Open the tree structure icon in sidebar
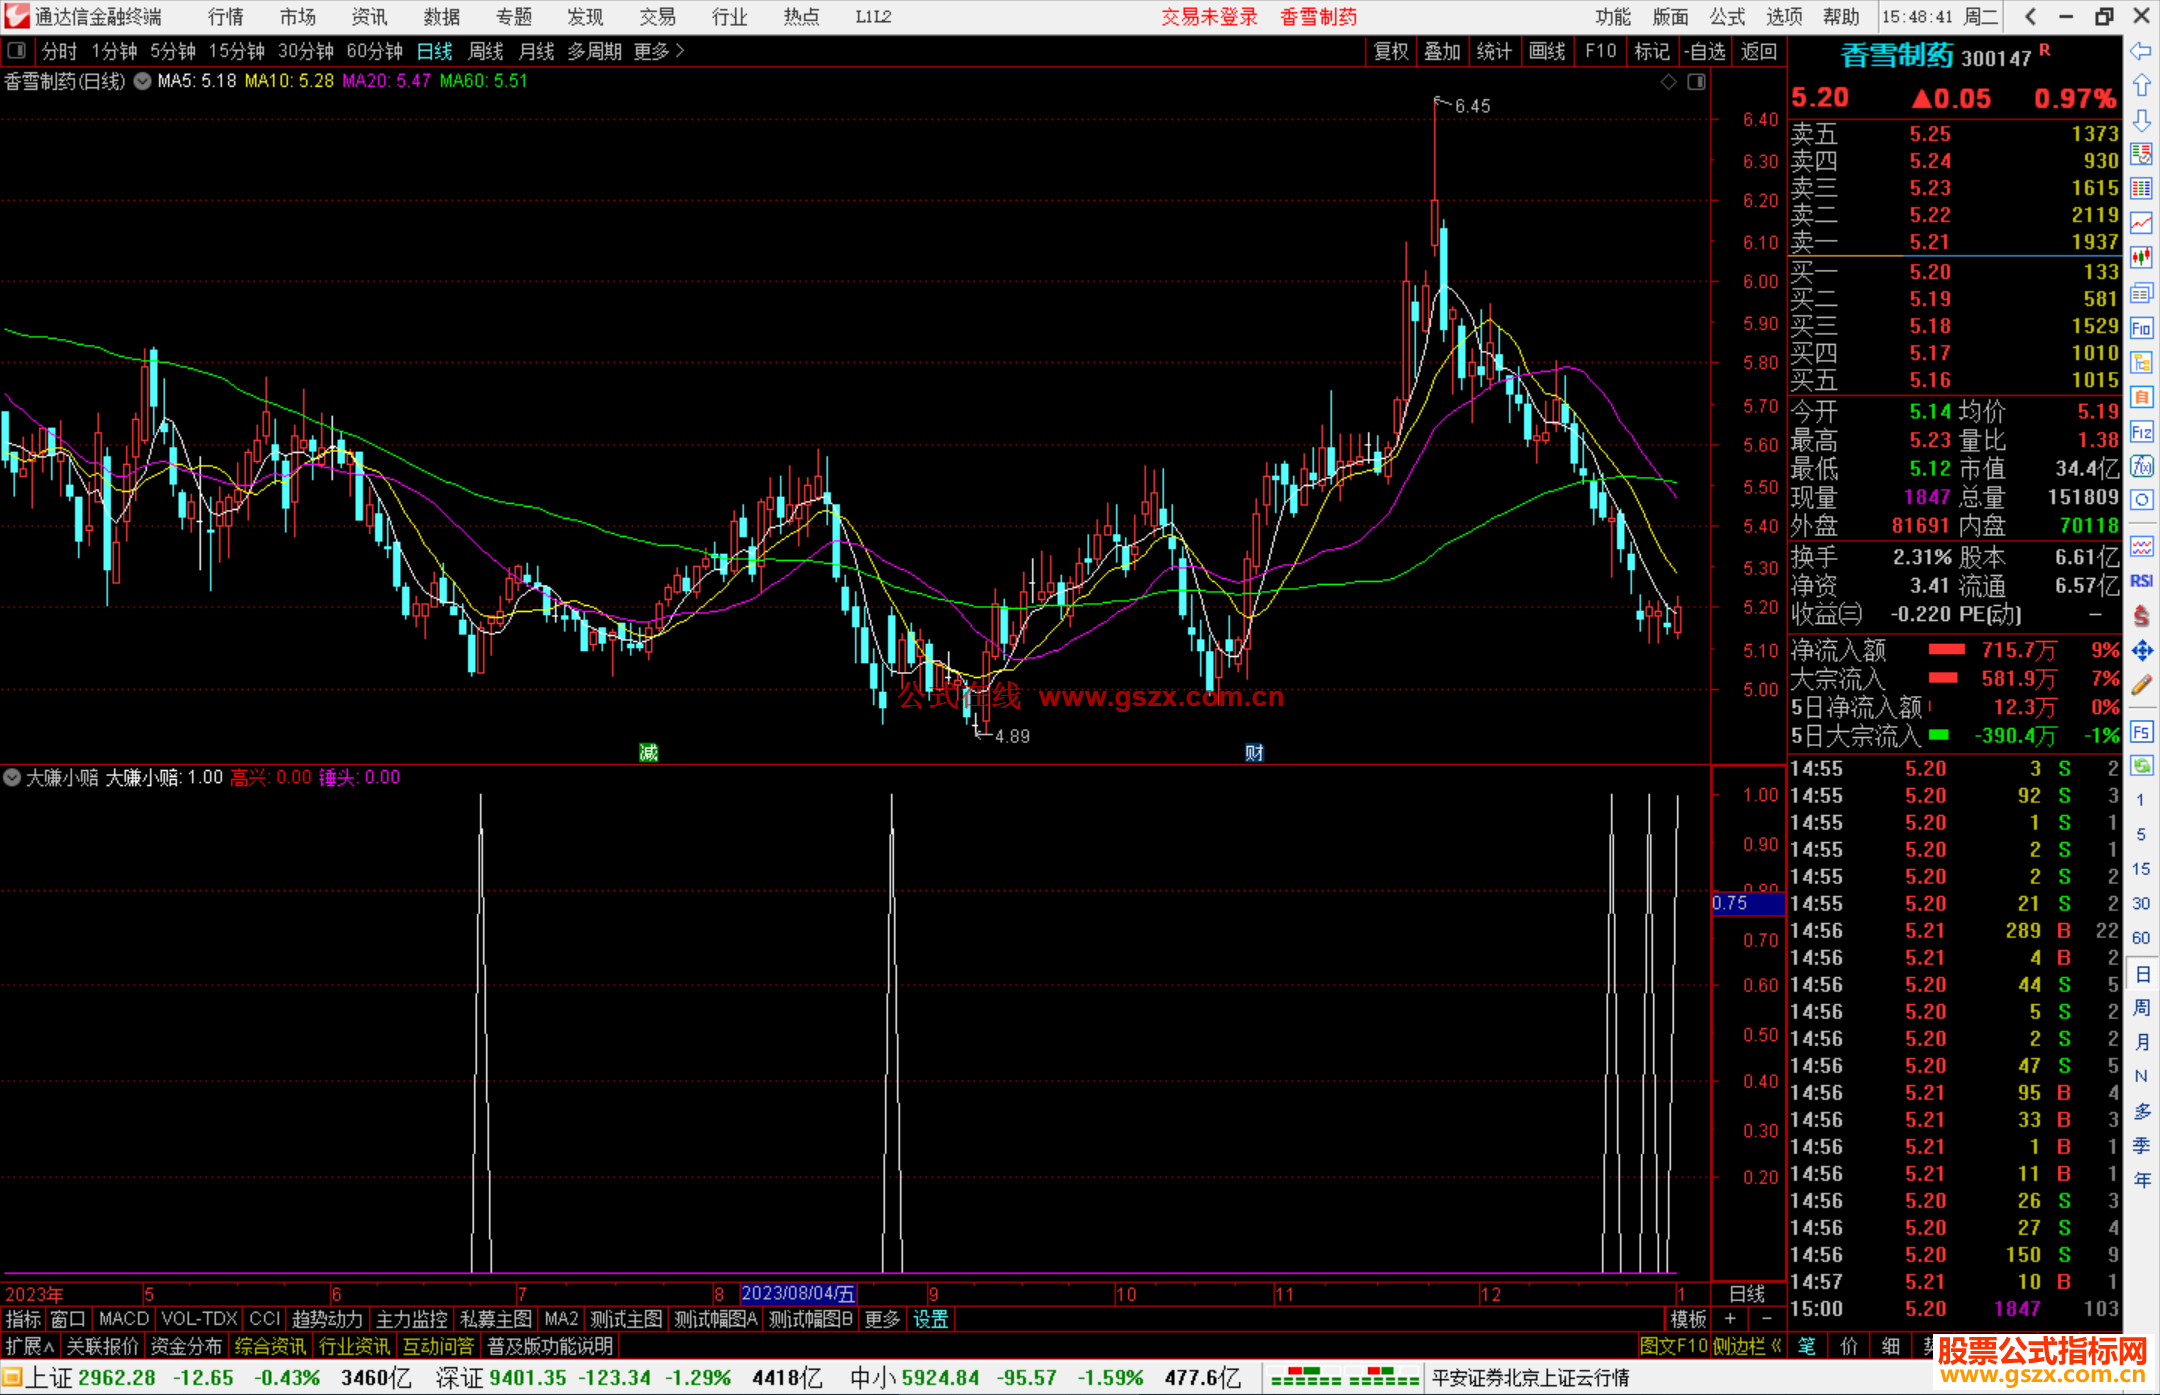 click(x=2141, y=362)
